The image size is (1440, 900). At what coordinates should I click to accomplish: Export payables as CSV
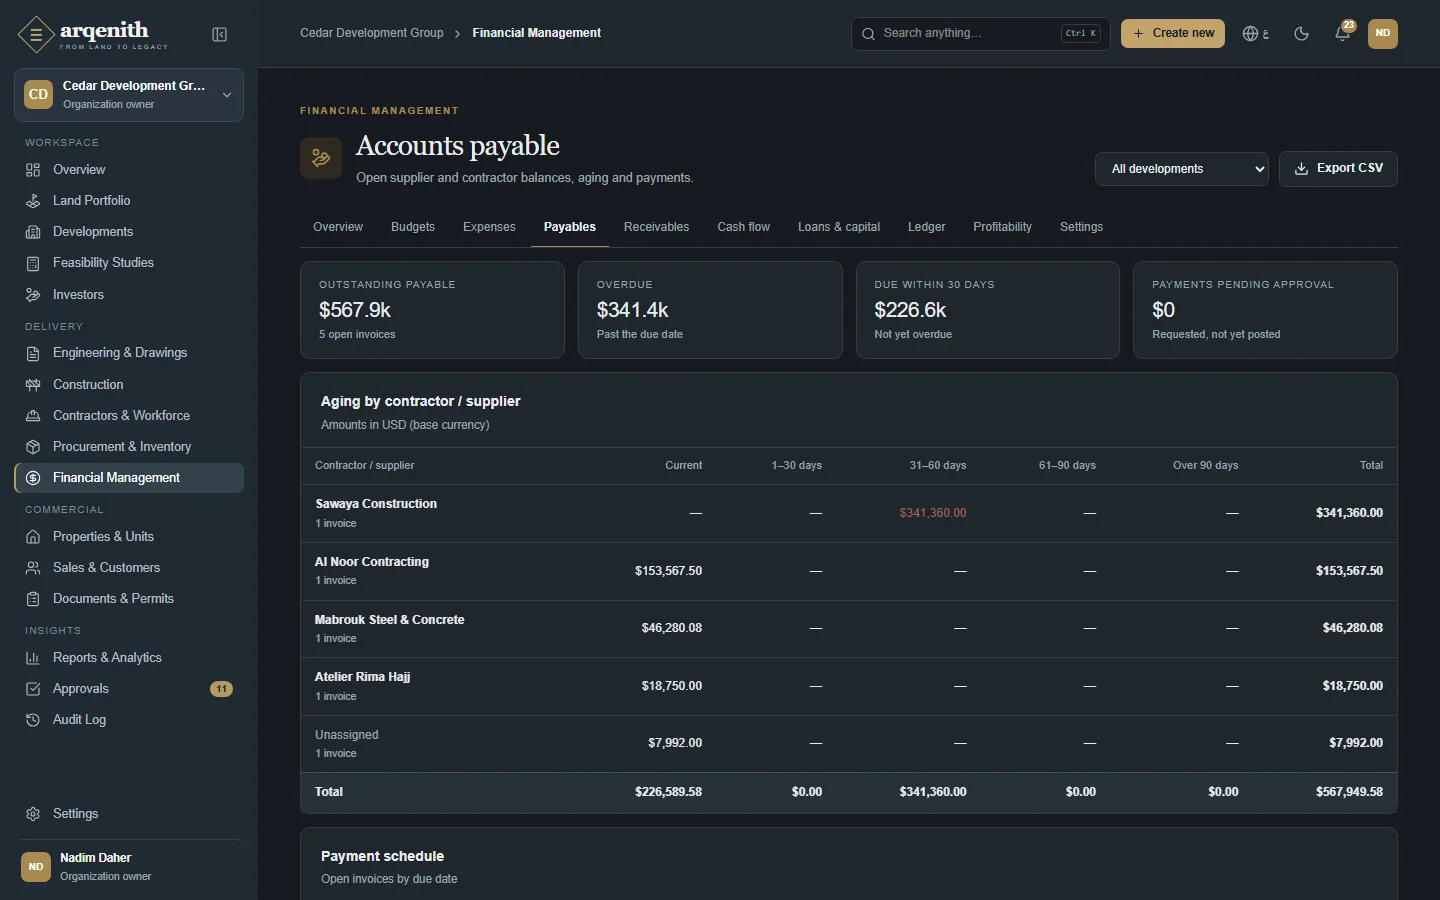pos(1338,169)
